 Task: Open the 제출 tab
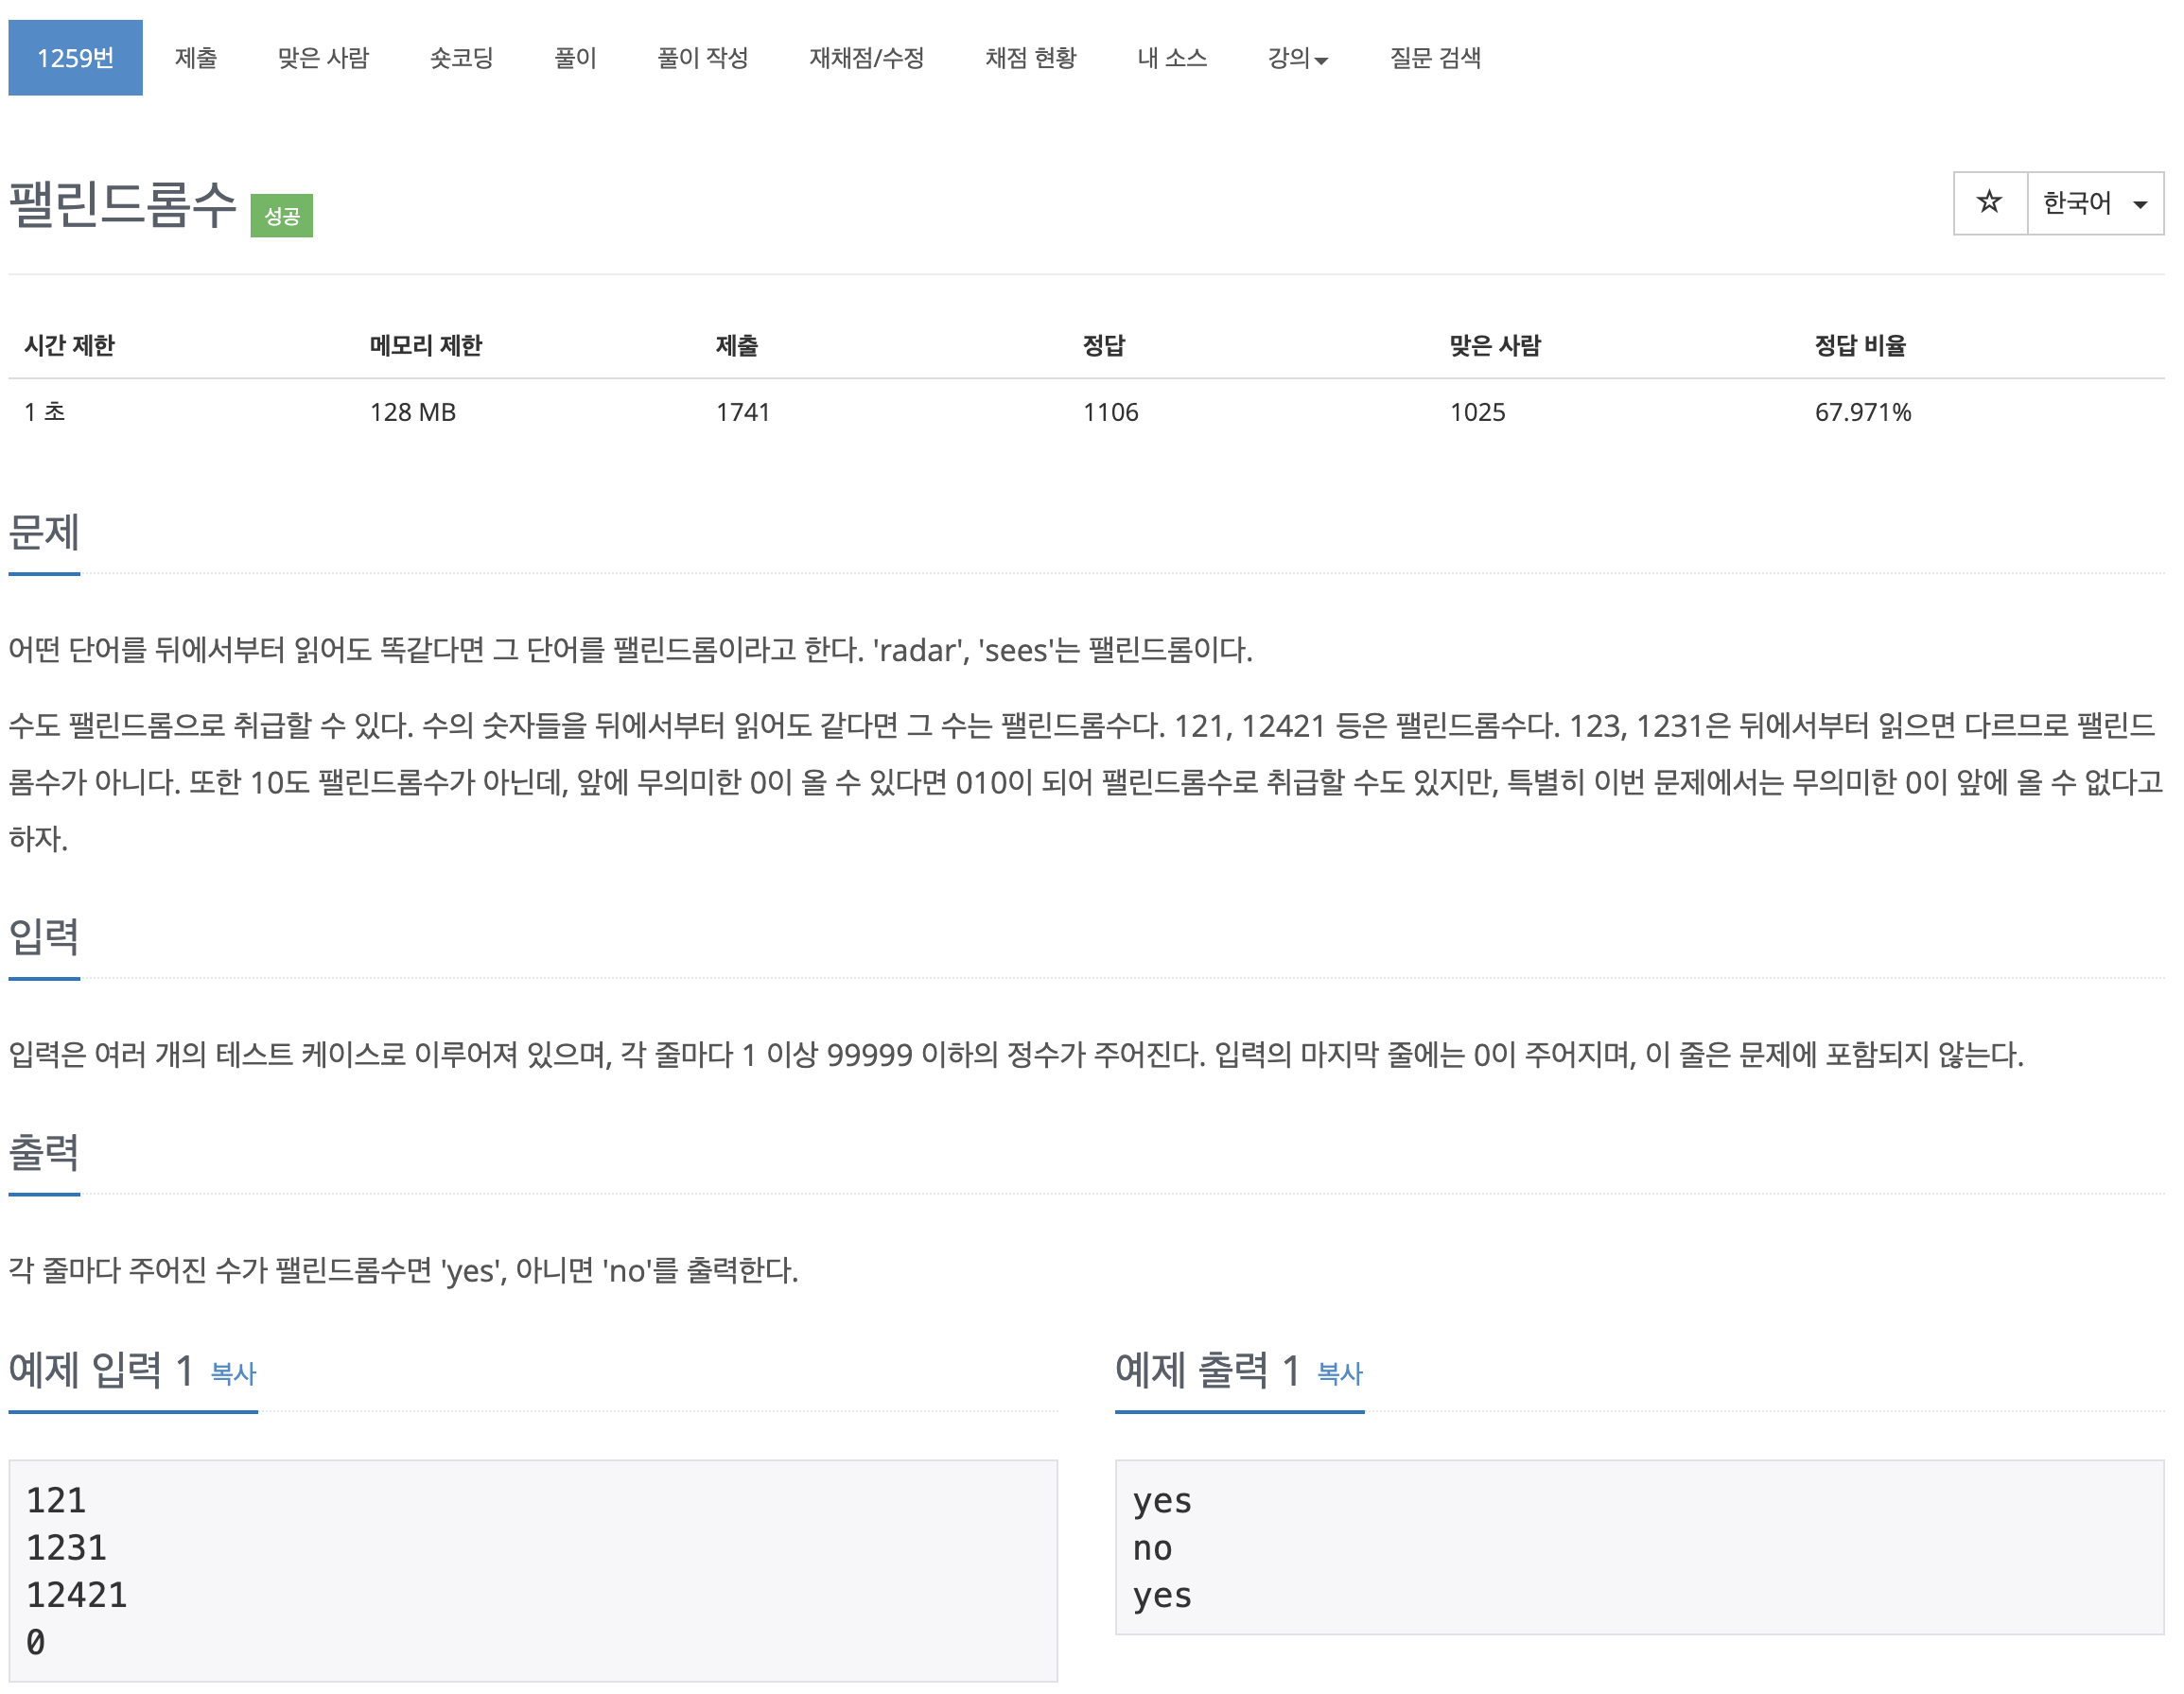pyautogui.click(x=195, y=58)
